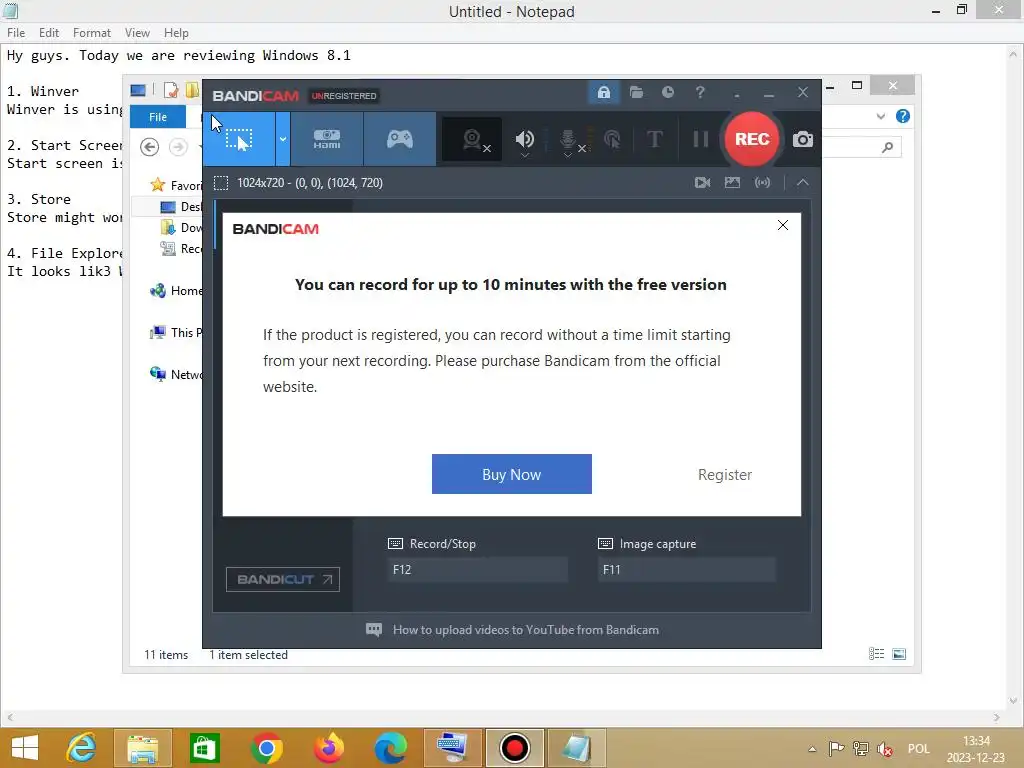This screenshot has height=768, width=1024.
Task: Toggle the webcam overlay icon
Action: [x=472, y=139]
